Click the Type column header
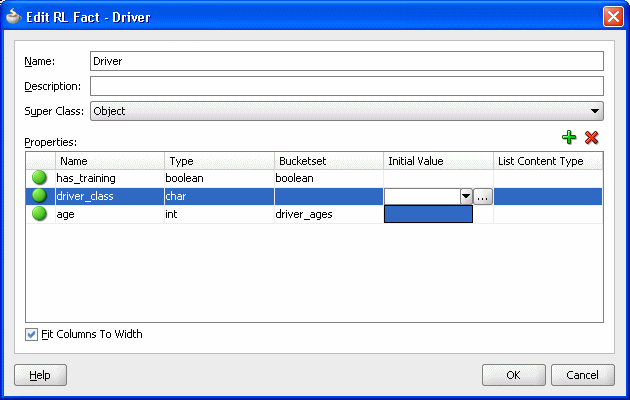Image resolution: width=630 pixels, height=400 pixels. pos(219,161)
